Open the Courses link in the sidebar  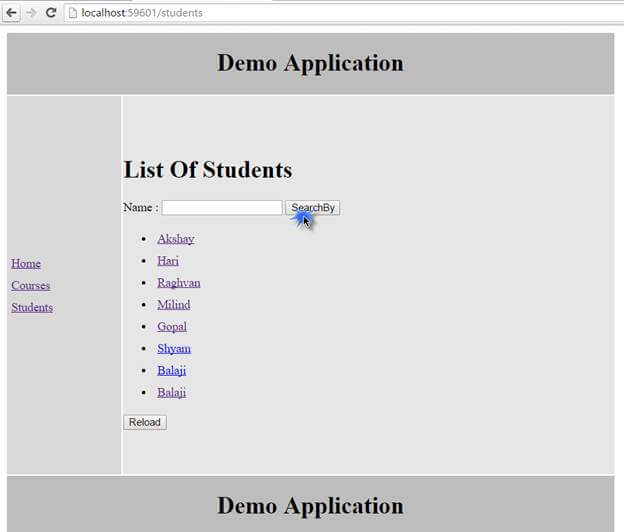tap(31, 285)
